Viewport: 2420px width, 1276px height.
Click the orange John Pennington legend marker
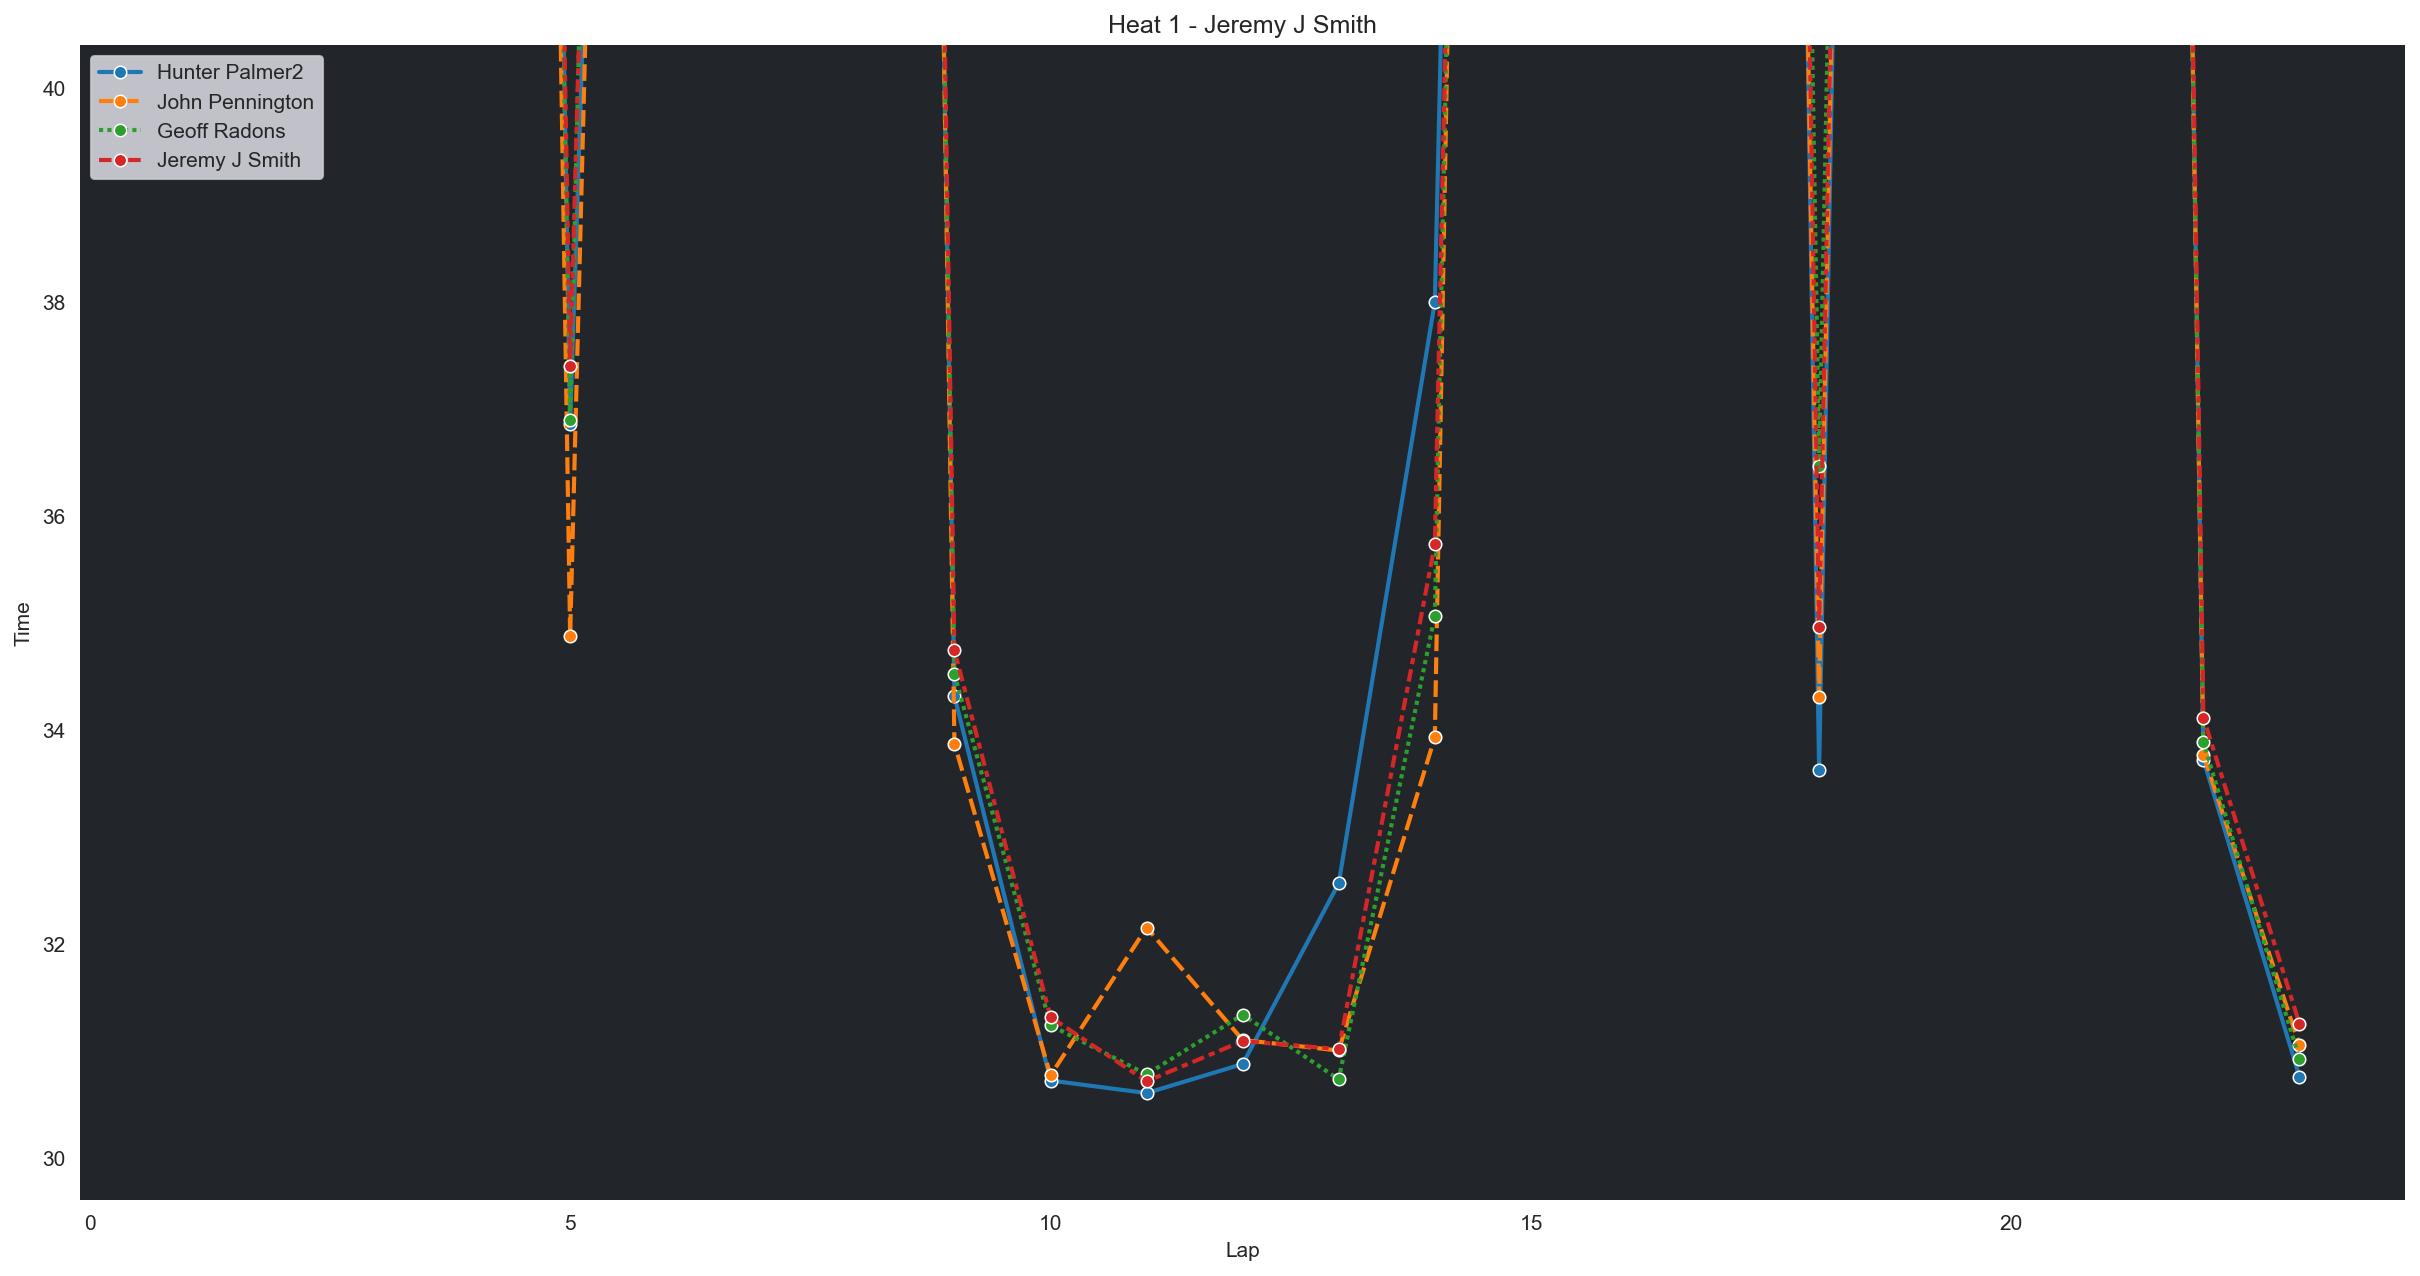[120, 102]
